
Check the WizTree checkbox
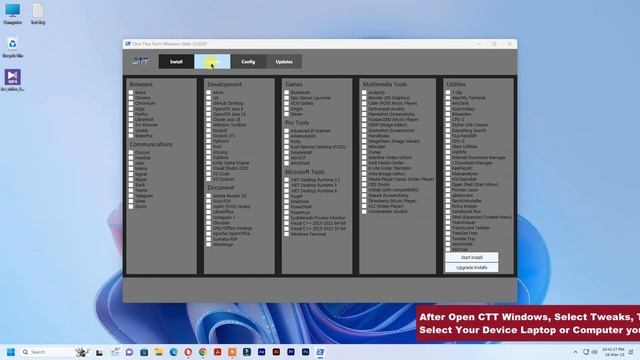448,249
